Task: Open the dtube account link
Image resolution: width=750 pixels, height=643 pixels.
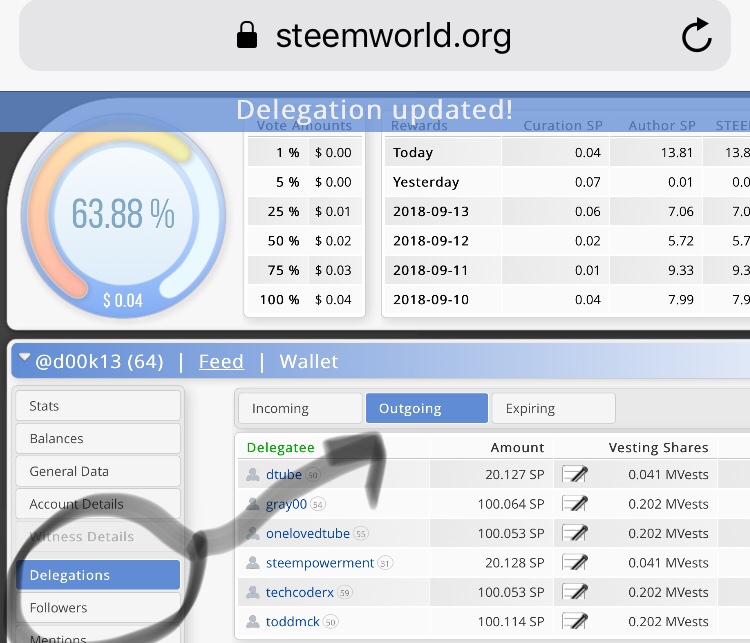Action: tap(284, 474)
